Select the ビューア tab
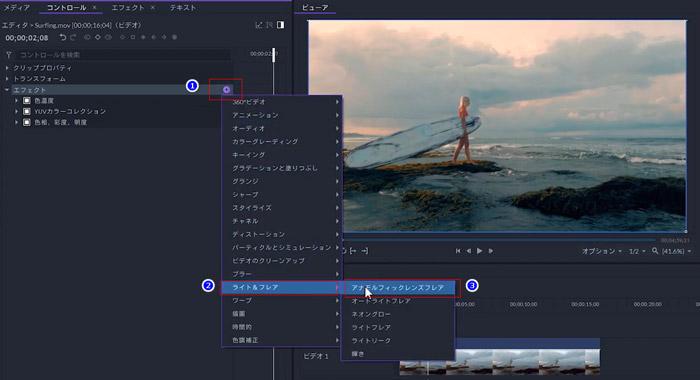The width and height of the screenshot is (700, 380). coord(315,8)
